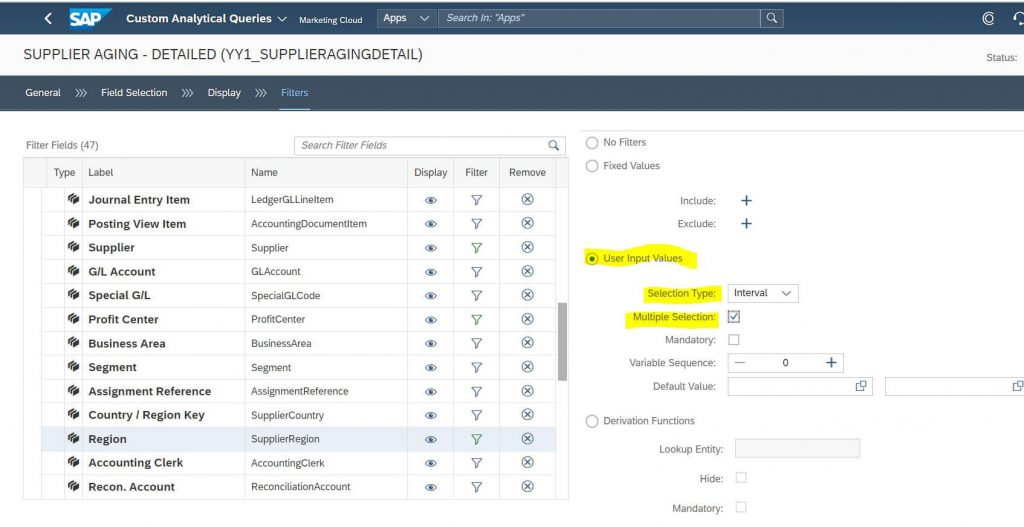Click the green filter icon for Supplier
This screenshot has height=527, width=1024.
[477, 248]
